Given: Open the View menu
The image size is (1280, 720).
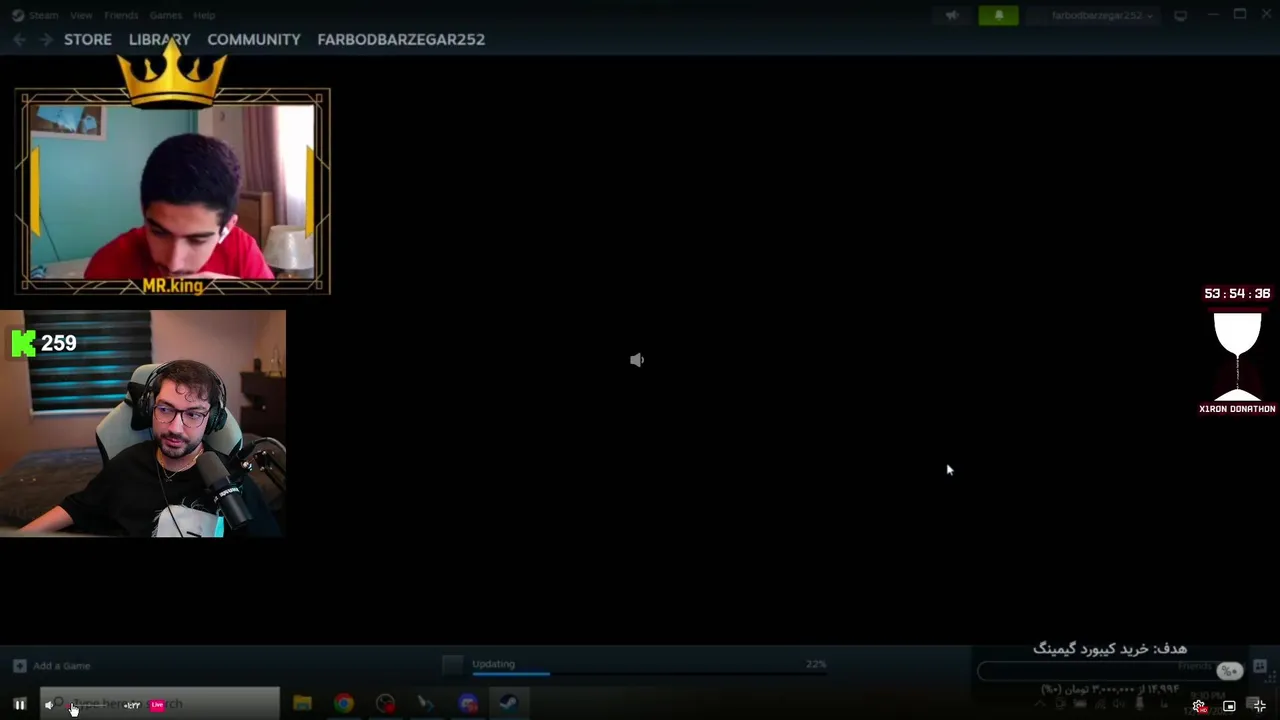Looking at the screenshot, I should (x=81, y=15).
